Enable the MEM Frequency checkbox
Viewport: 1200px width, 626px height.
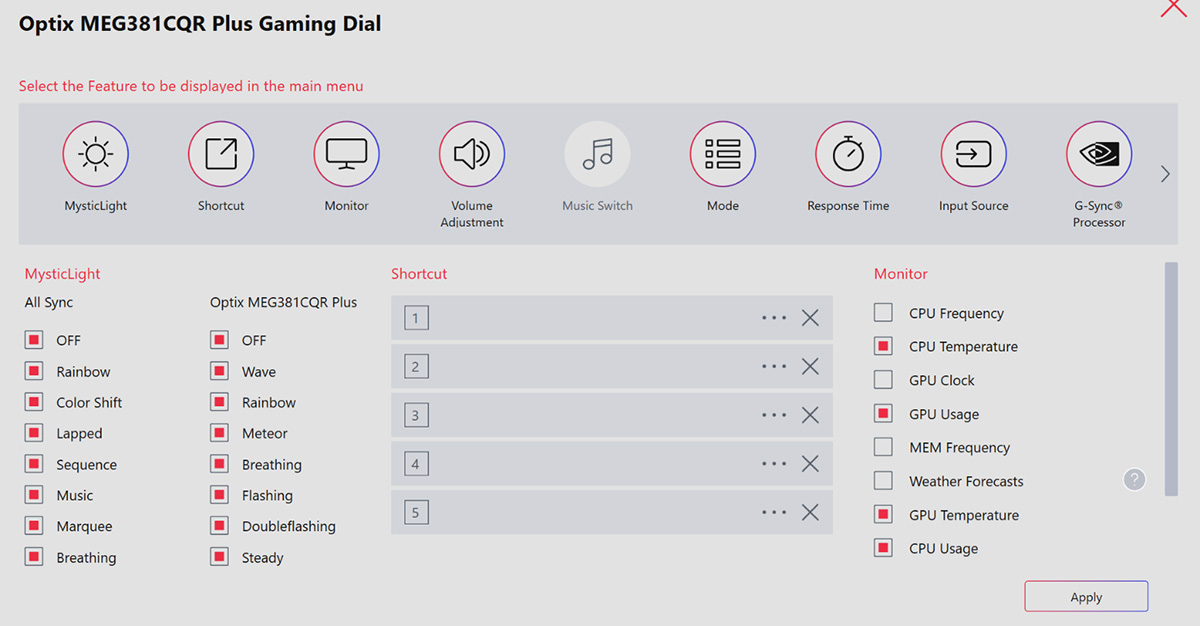pos(883,447)
